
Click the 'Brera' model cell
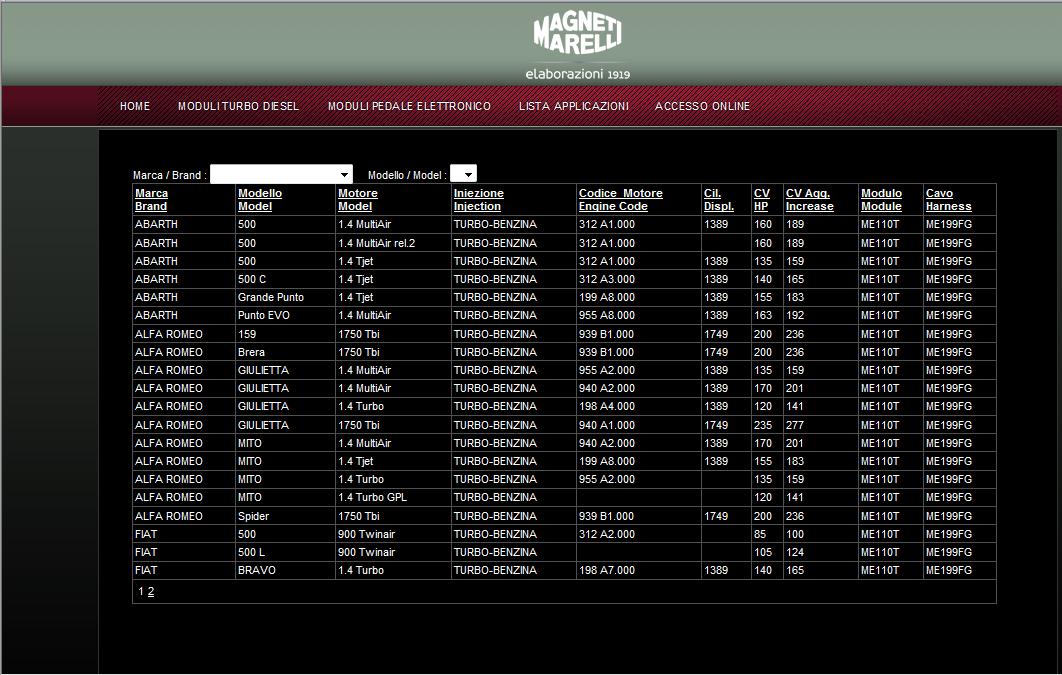pos(251,353)
